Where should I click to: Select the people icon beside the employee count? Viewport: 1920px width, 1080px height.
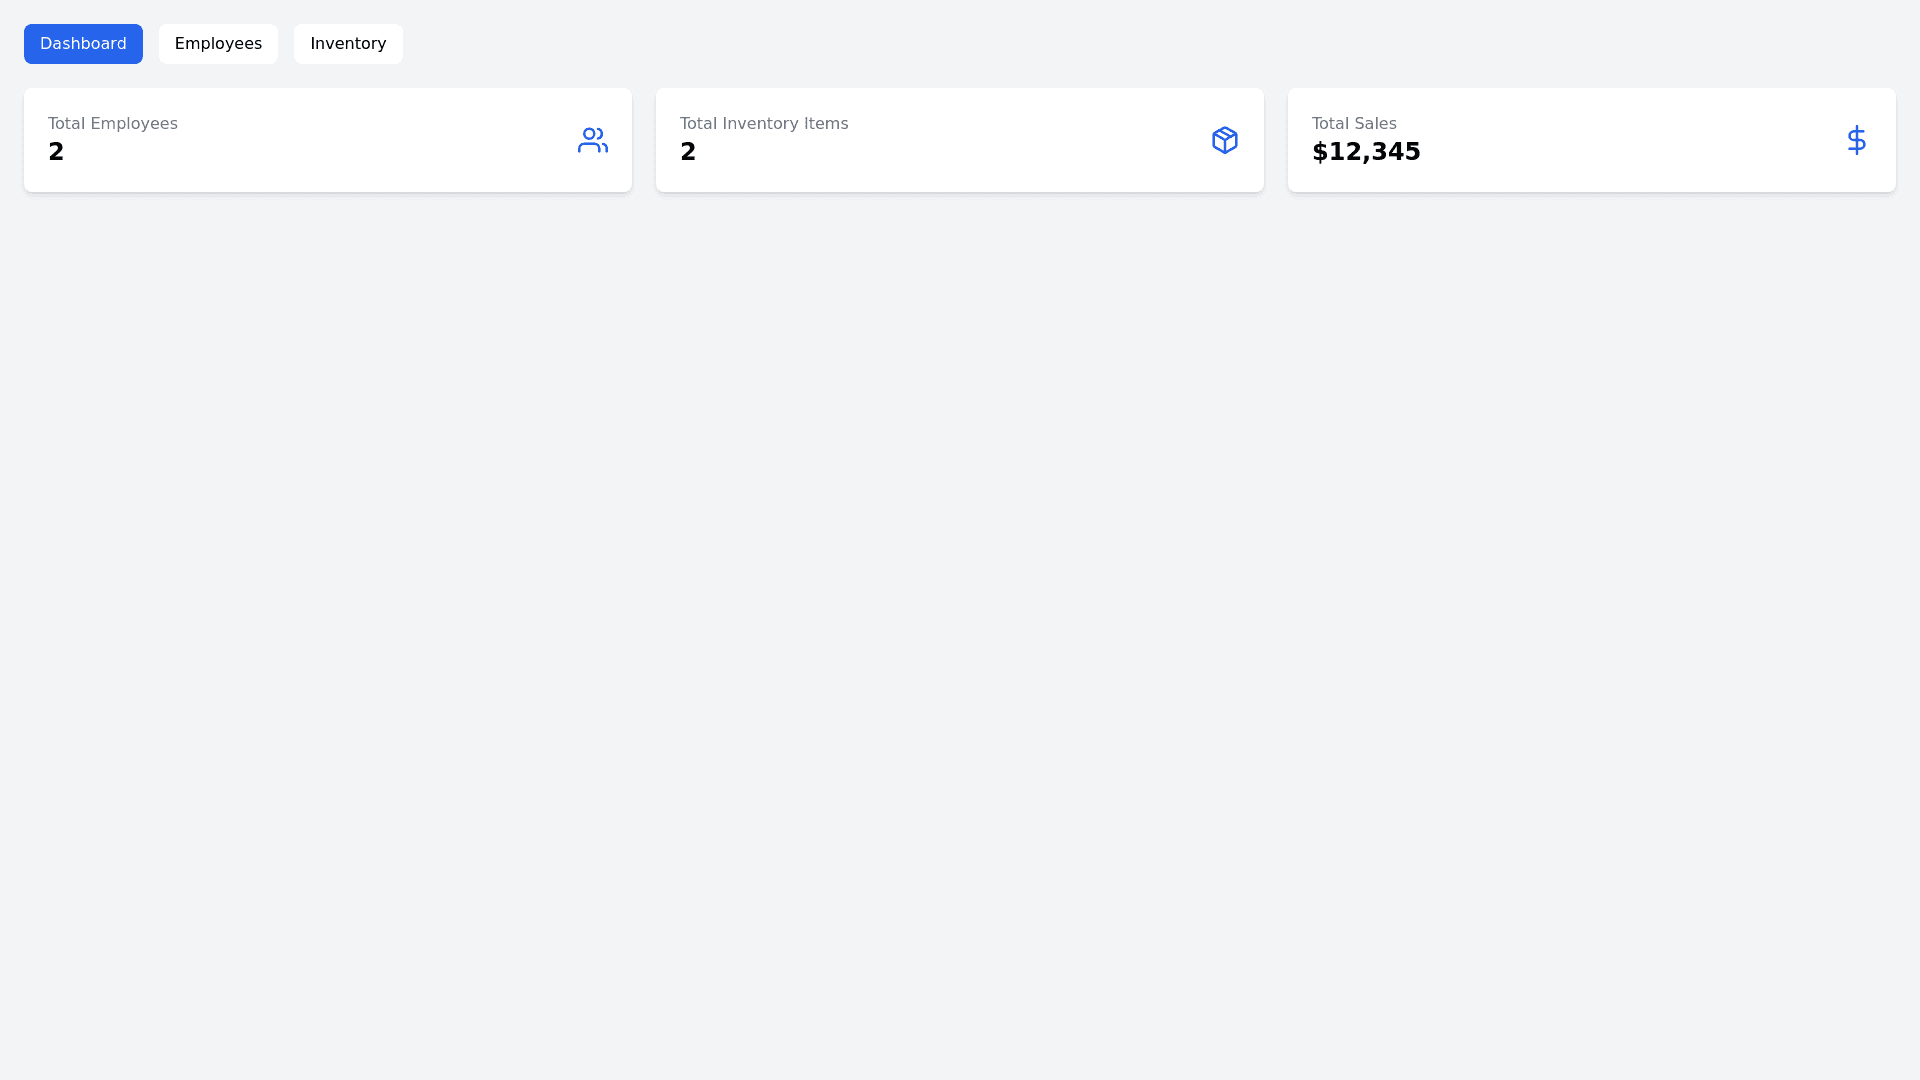click(x=592, y=140)
